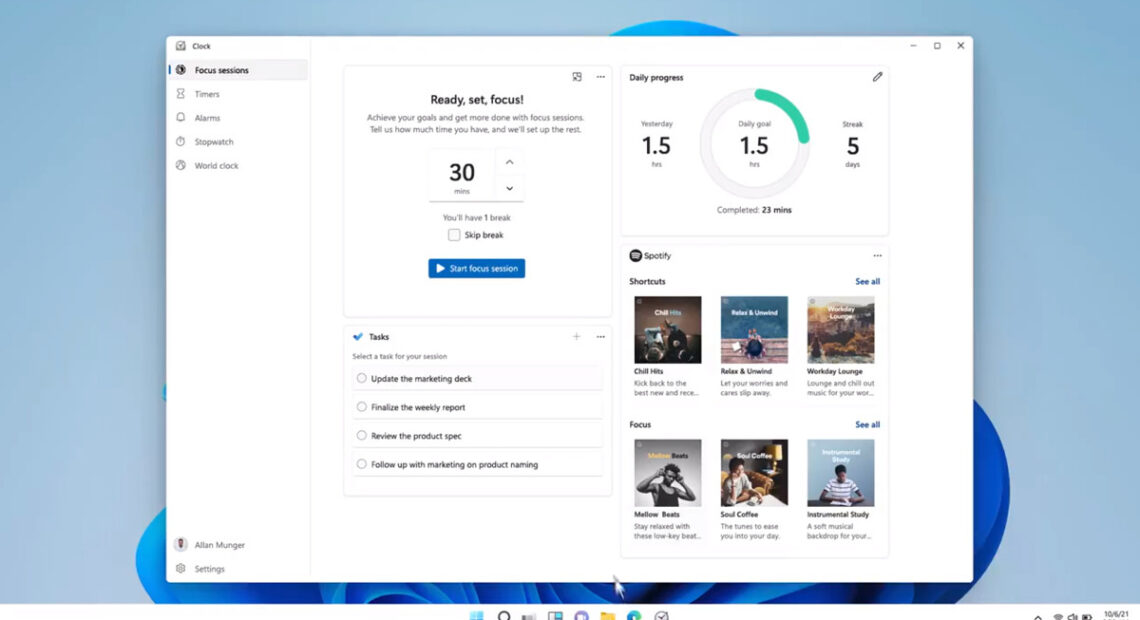Open the Chill Hits playlist cover
This screenshot has height=620, width=1140.
(667, 329)
